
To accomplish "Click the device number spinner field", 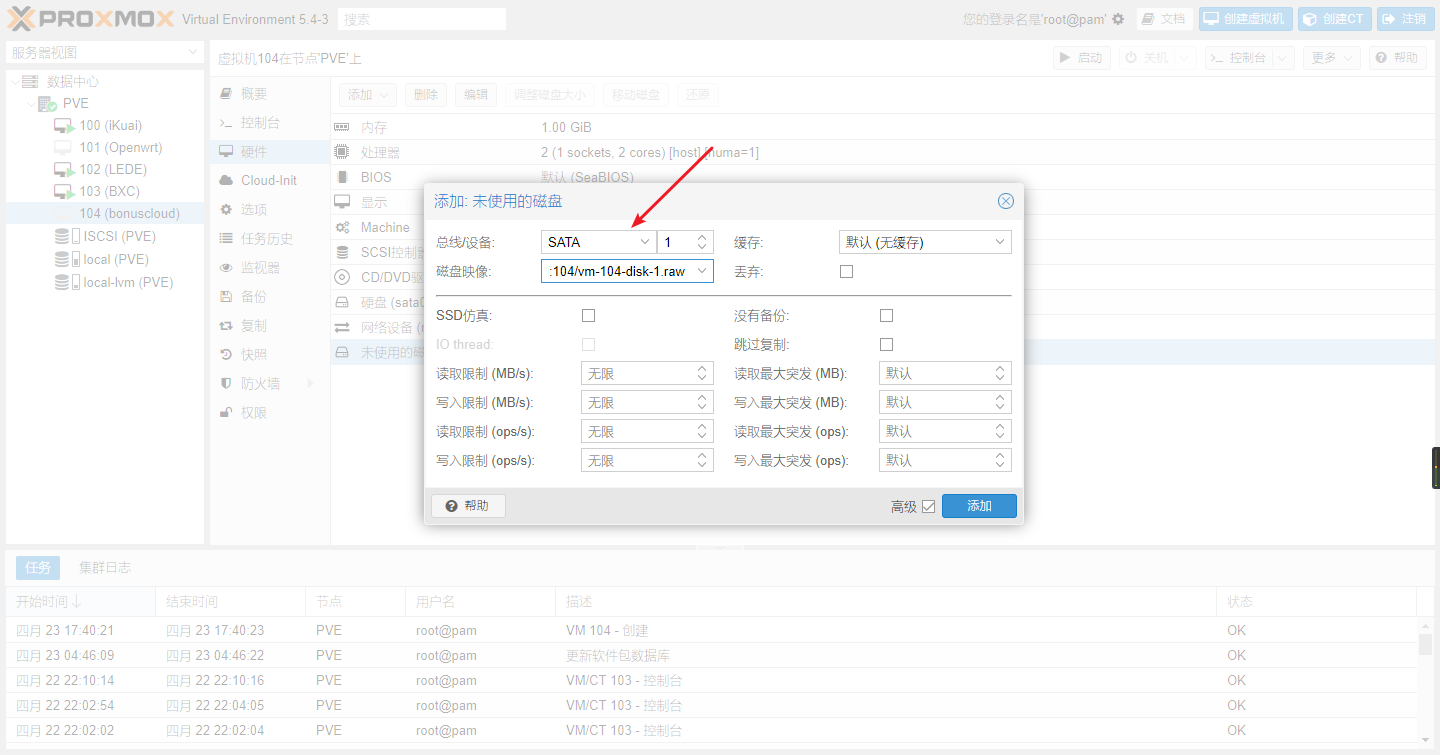I will pos(685,242).
